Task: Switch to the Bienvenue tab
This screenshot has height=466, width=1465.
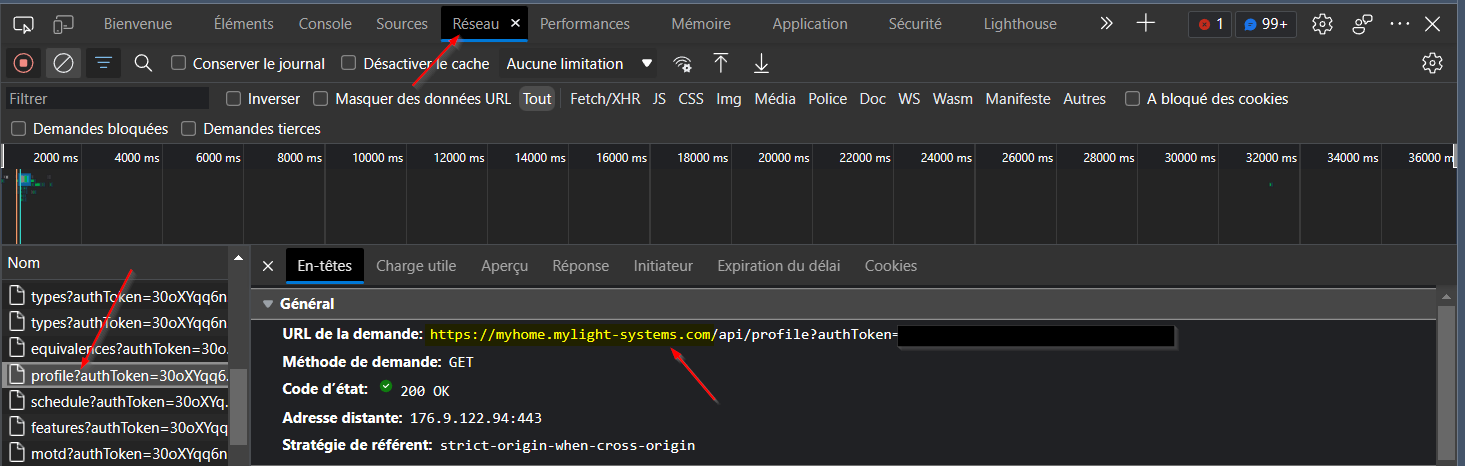Action: click(138, 23)
